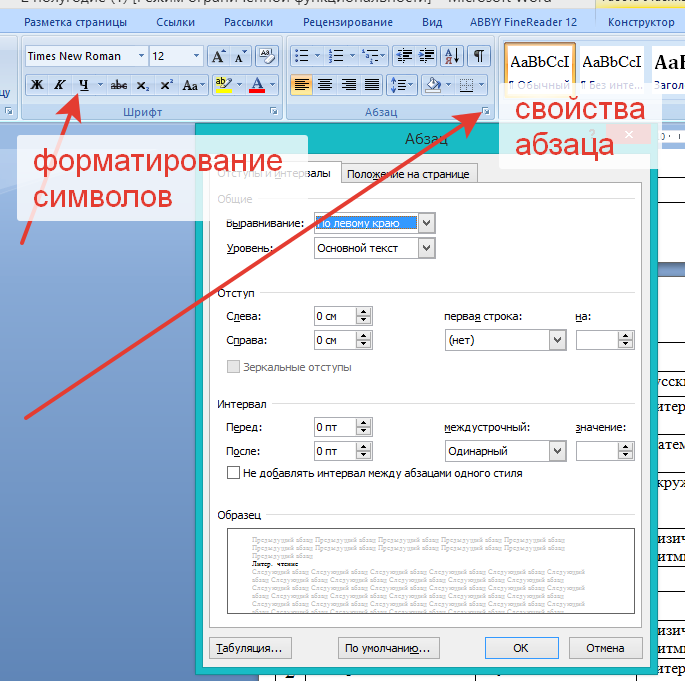The height and width of the screenshot is (681, 685).
Task: Open line spacing options
Action: click(401, 85)
